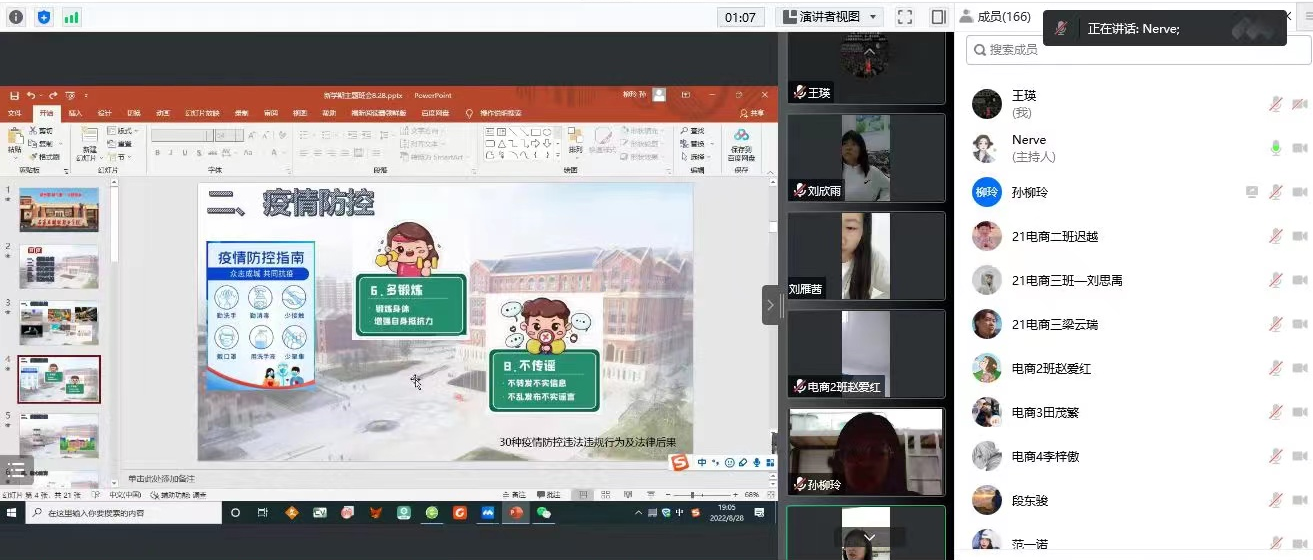Toggle microphone icon for 21电商二班迟越
The height and width of the screenshot is (560, 1313).
click(1276, 236)
